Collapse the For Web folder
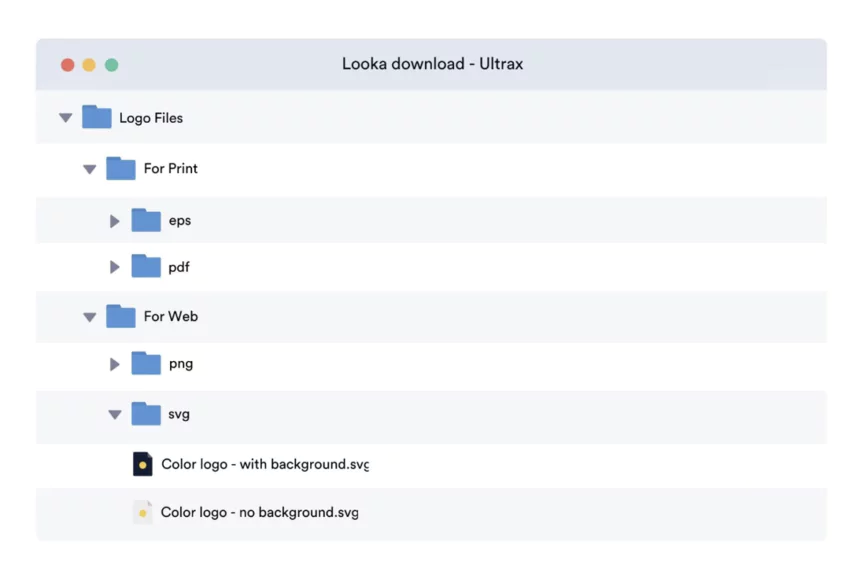Viewport: 850px width, 579px height. pos(89,316)
